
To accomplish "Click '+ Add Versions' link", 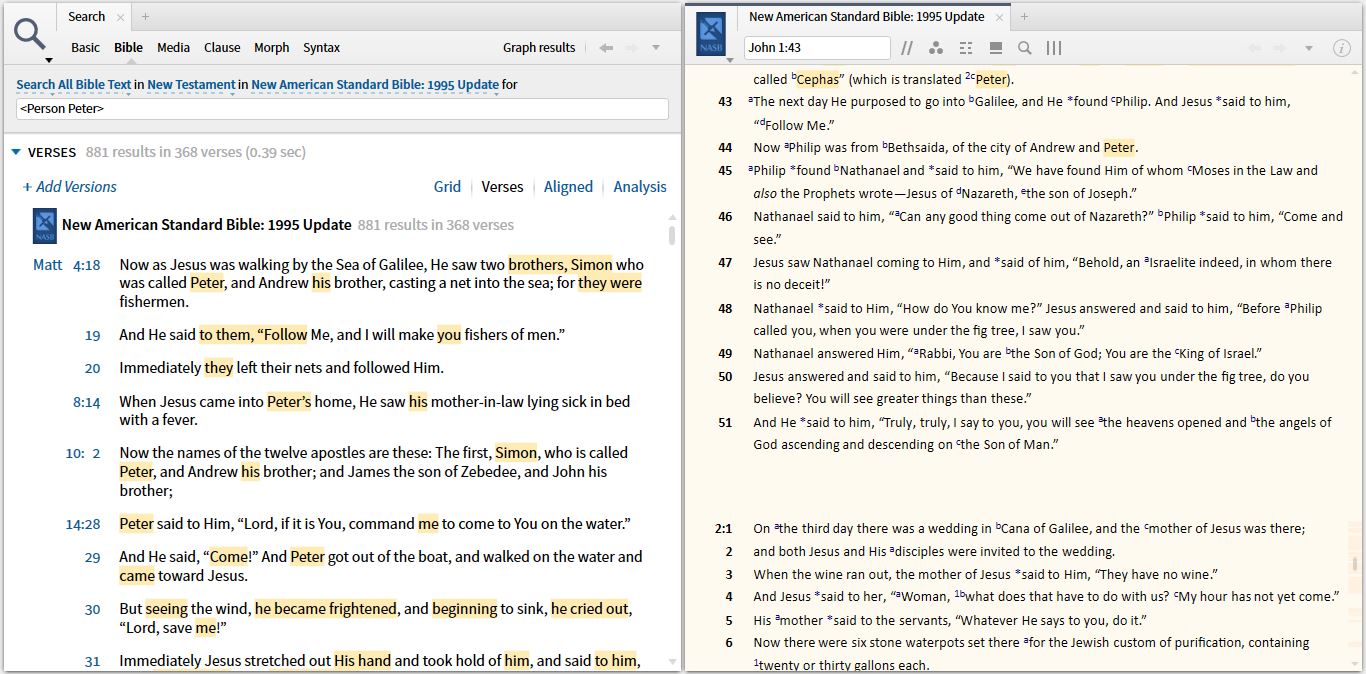I will pyautogui.click(x=69, y=187).
